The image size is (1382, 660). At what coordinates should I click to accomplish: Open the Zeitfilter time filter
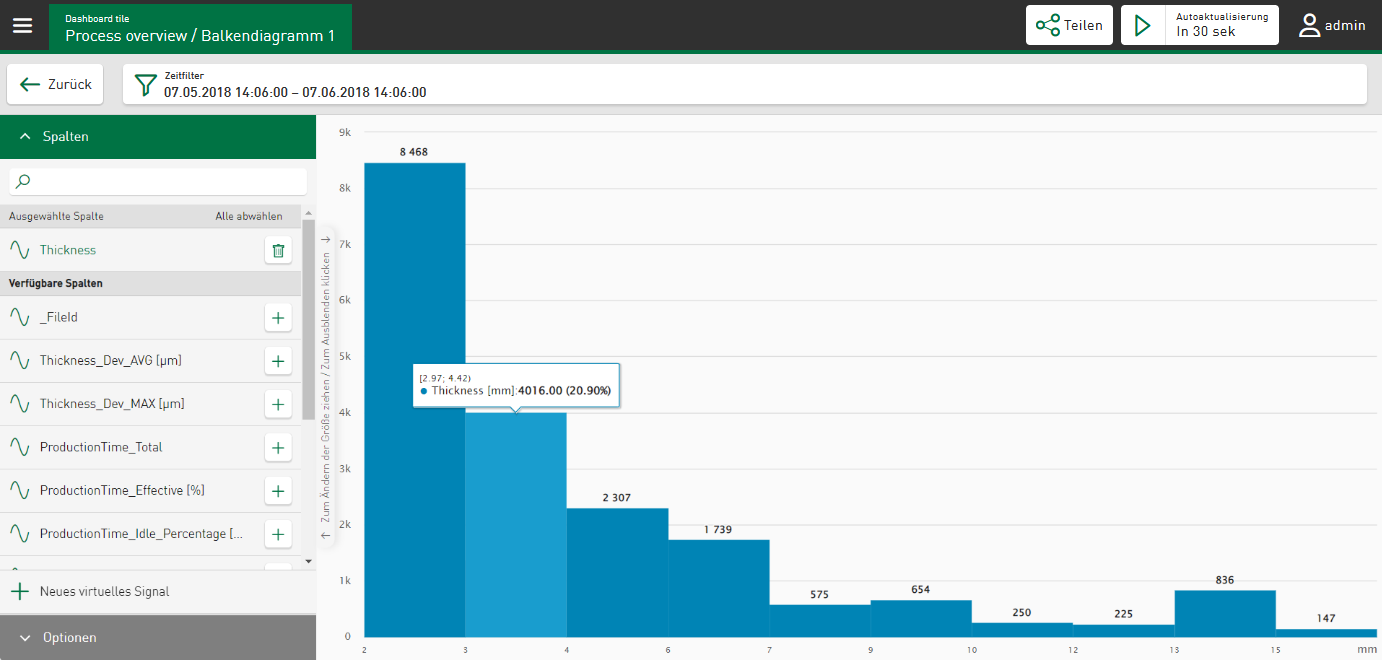744,85
